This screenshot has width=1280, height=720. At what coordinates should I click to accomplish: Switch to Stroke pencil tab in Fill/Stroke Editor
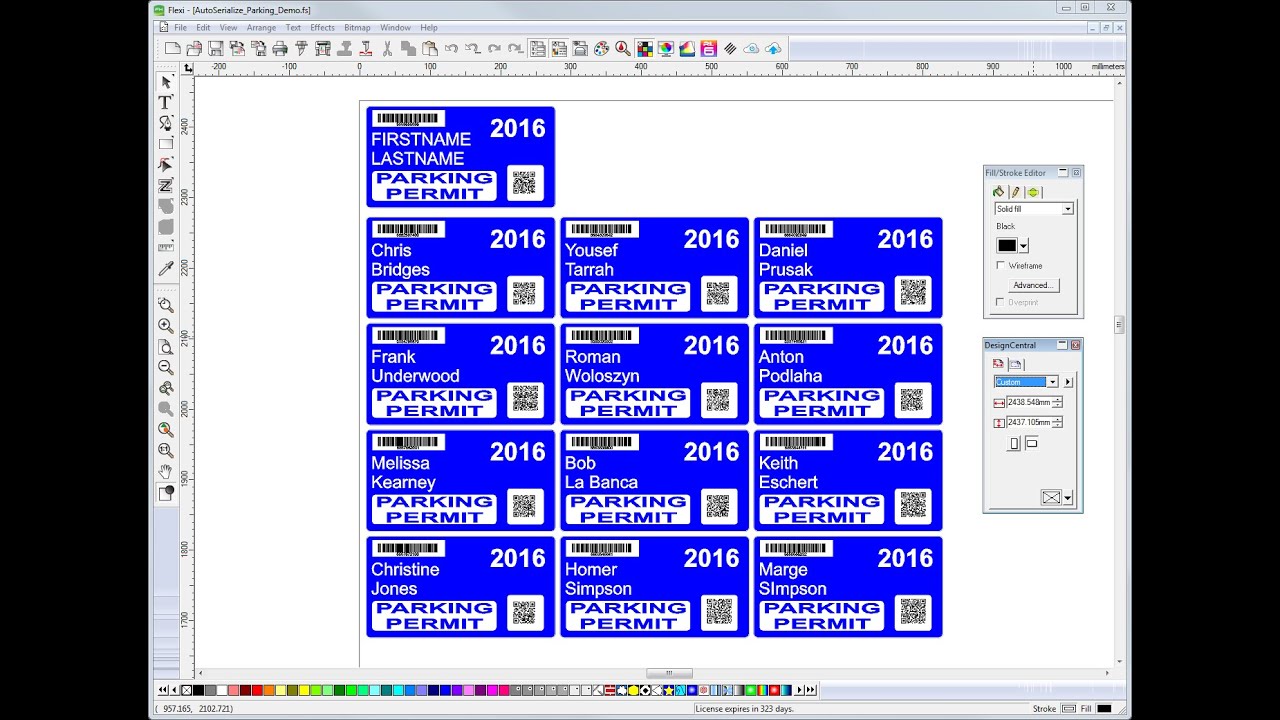click(1015, 192)
